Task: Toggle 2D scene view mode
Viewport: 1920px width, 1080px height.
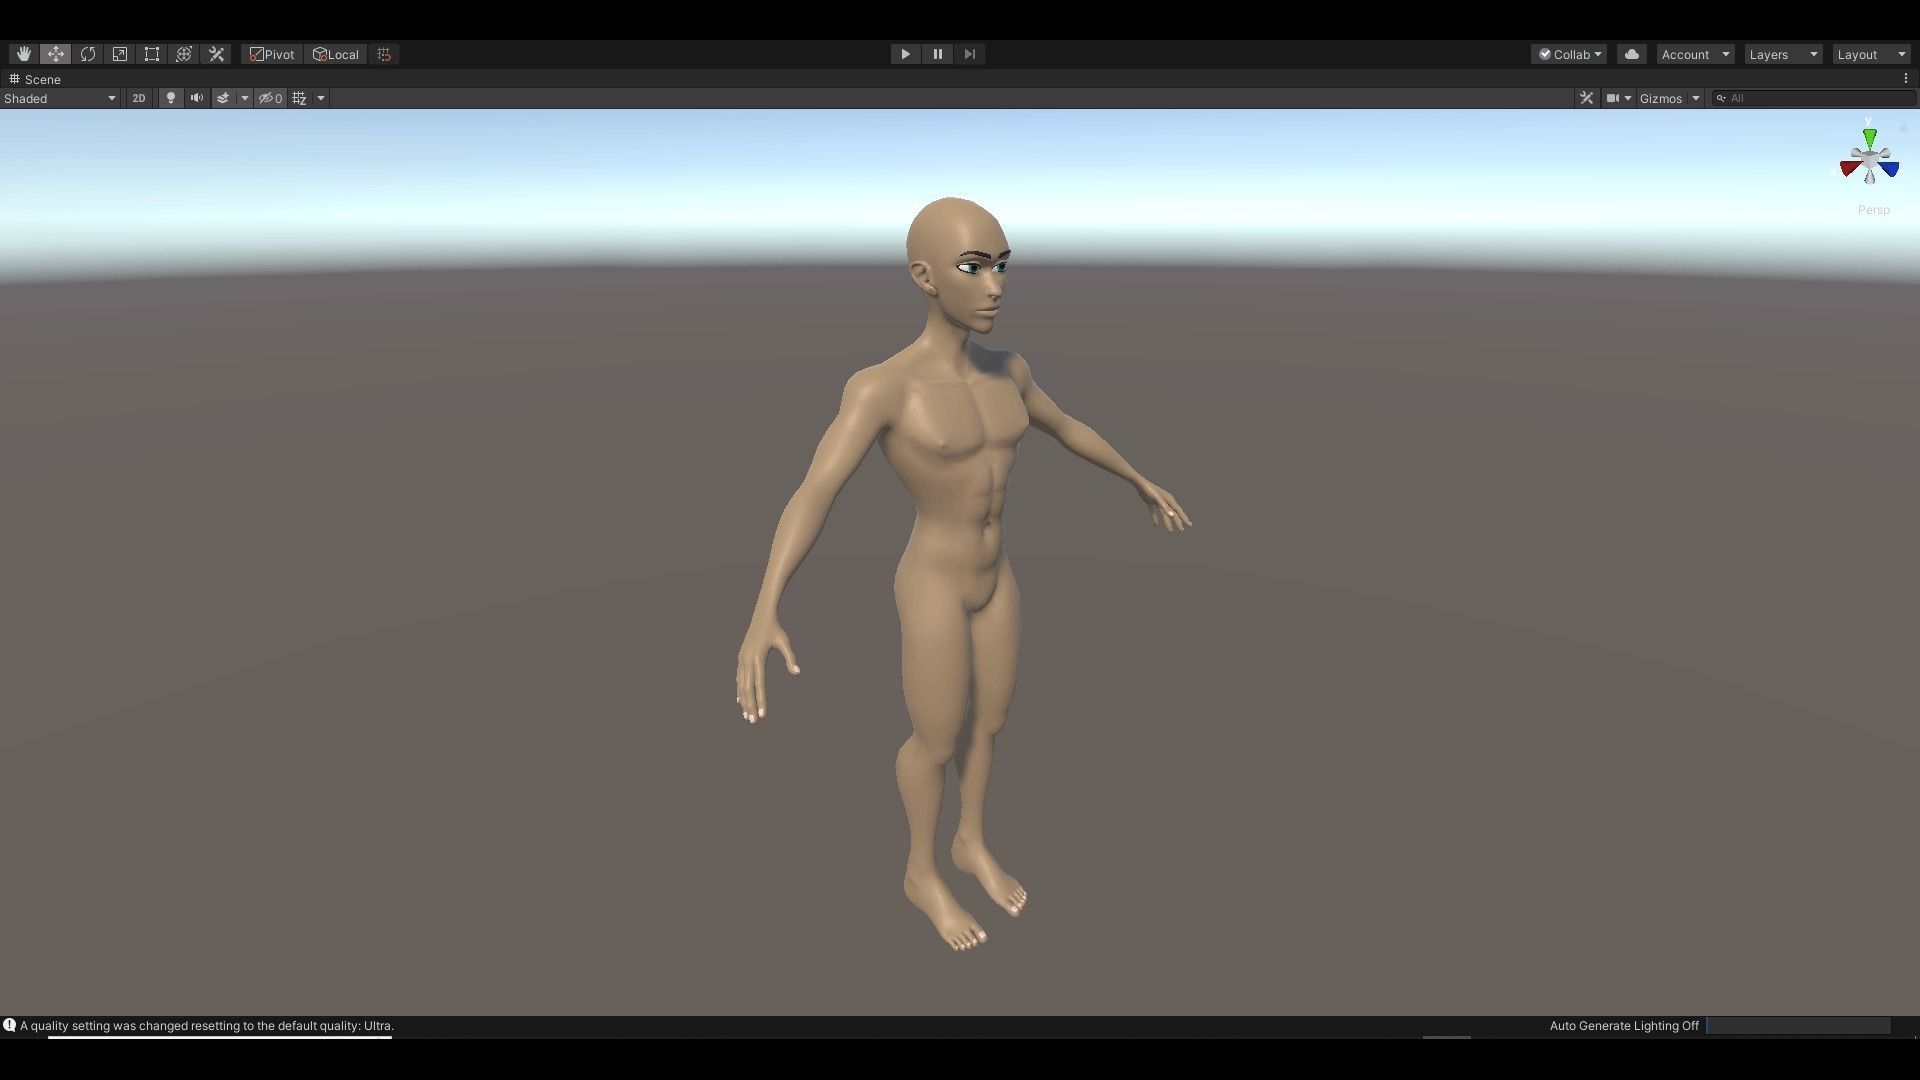Action: coord(139,98)
